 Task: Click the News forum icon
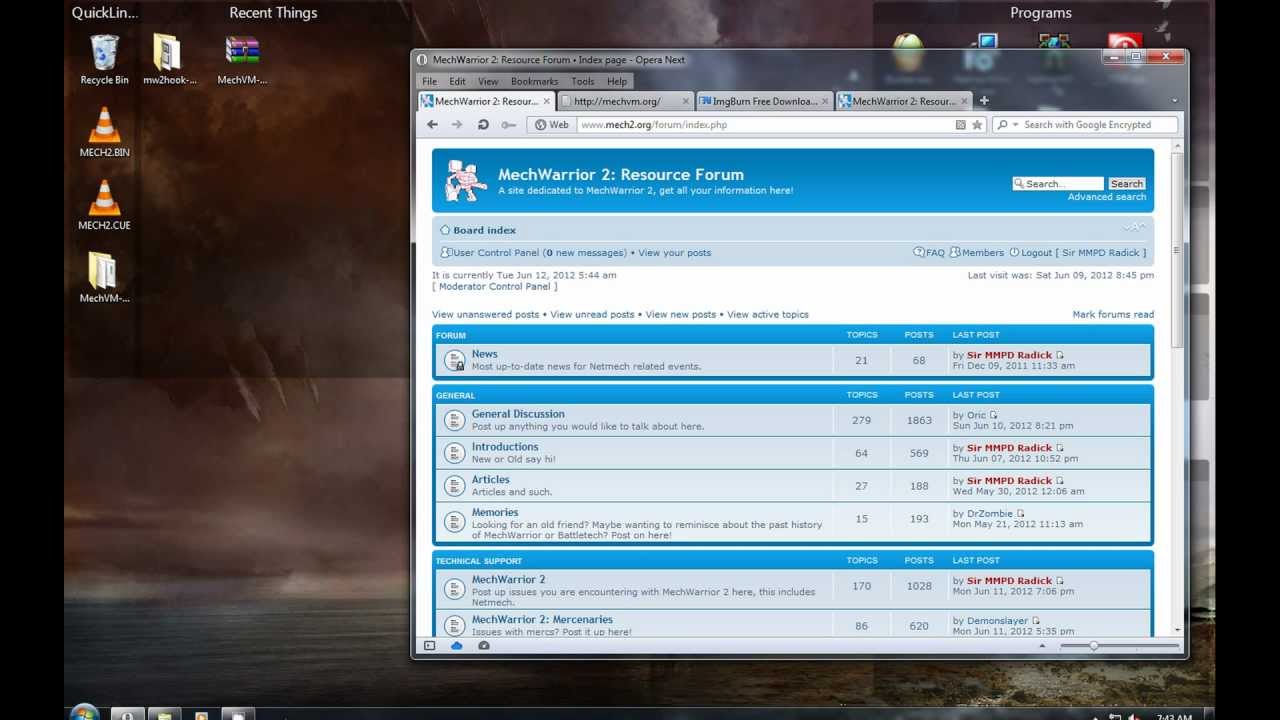[x=455, y=360]
